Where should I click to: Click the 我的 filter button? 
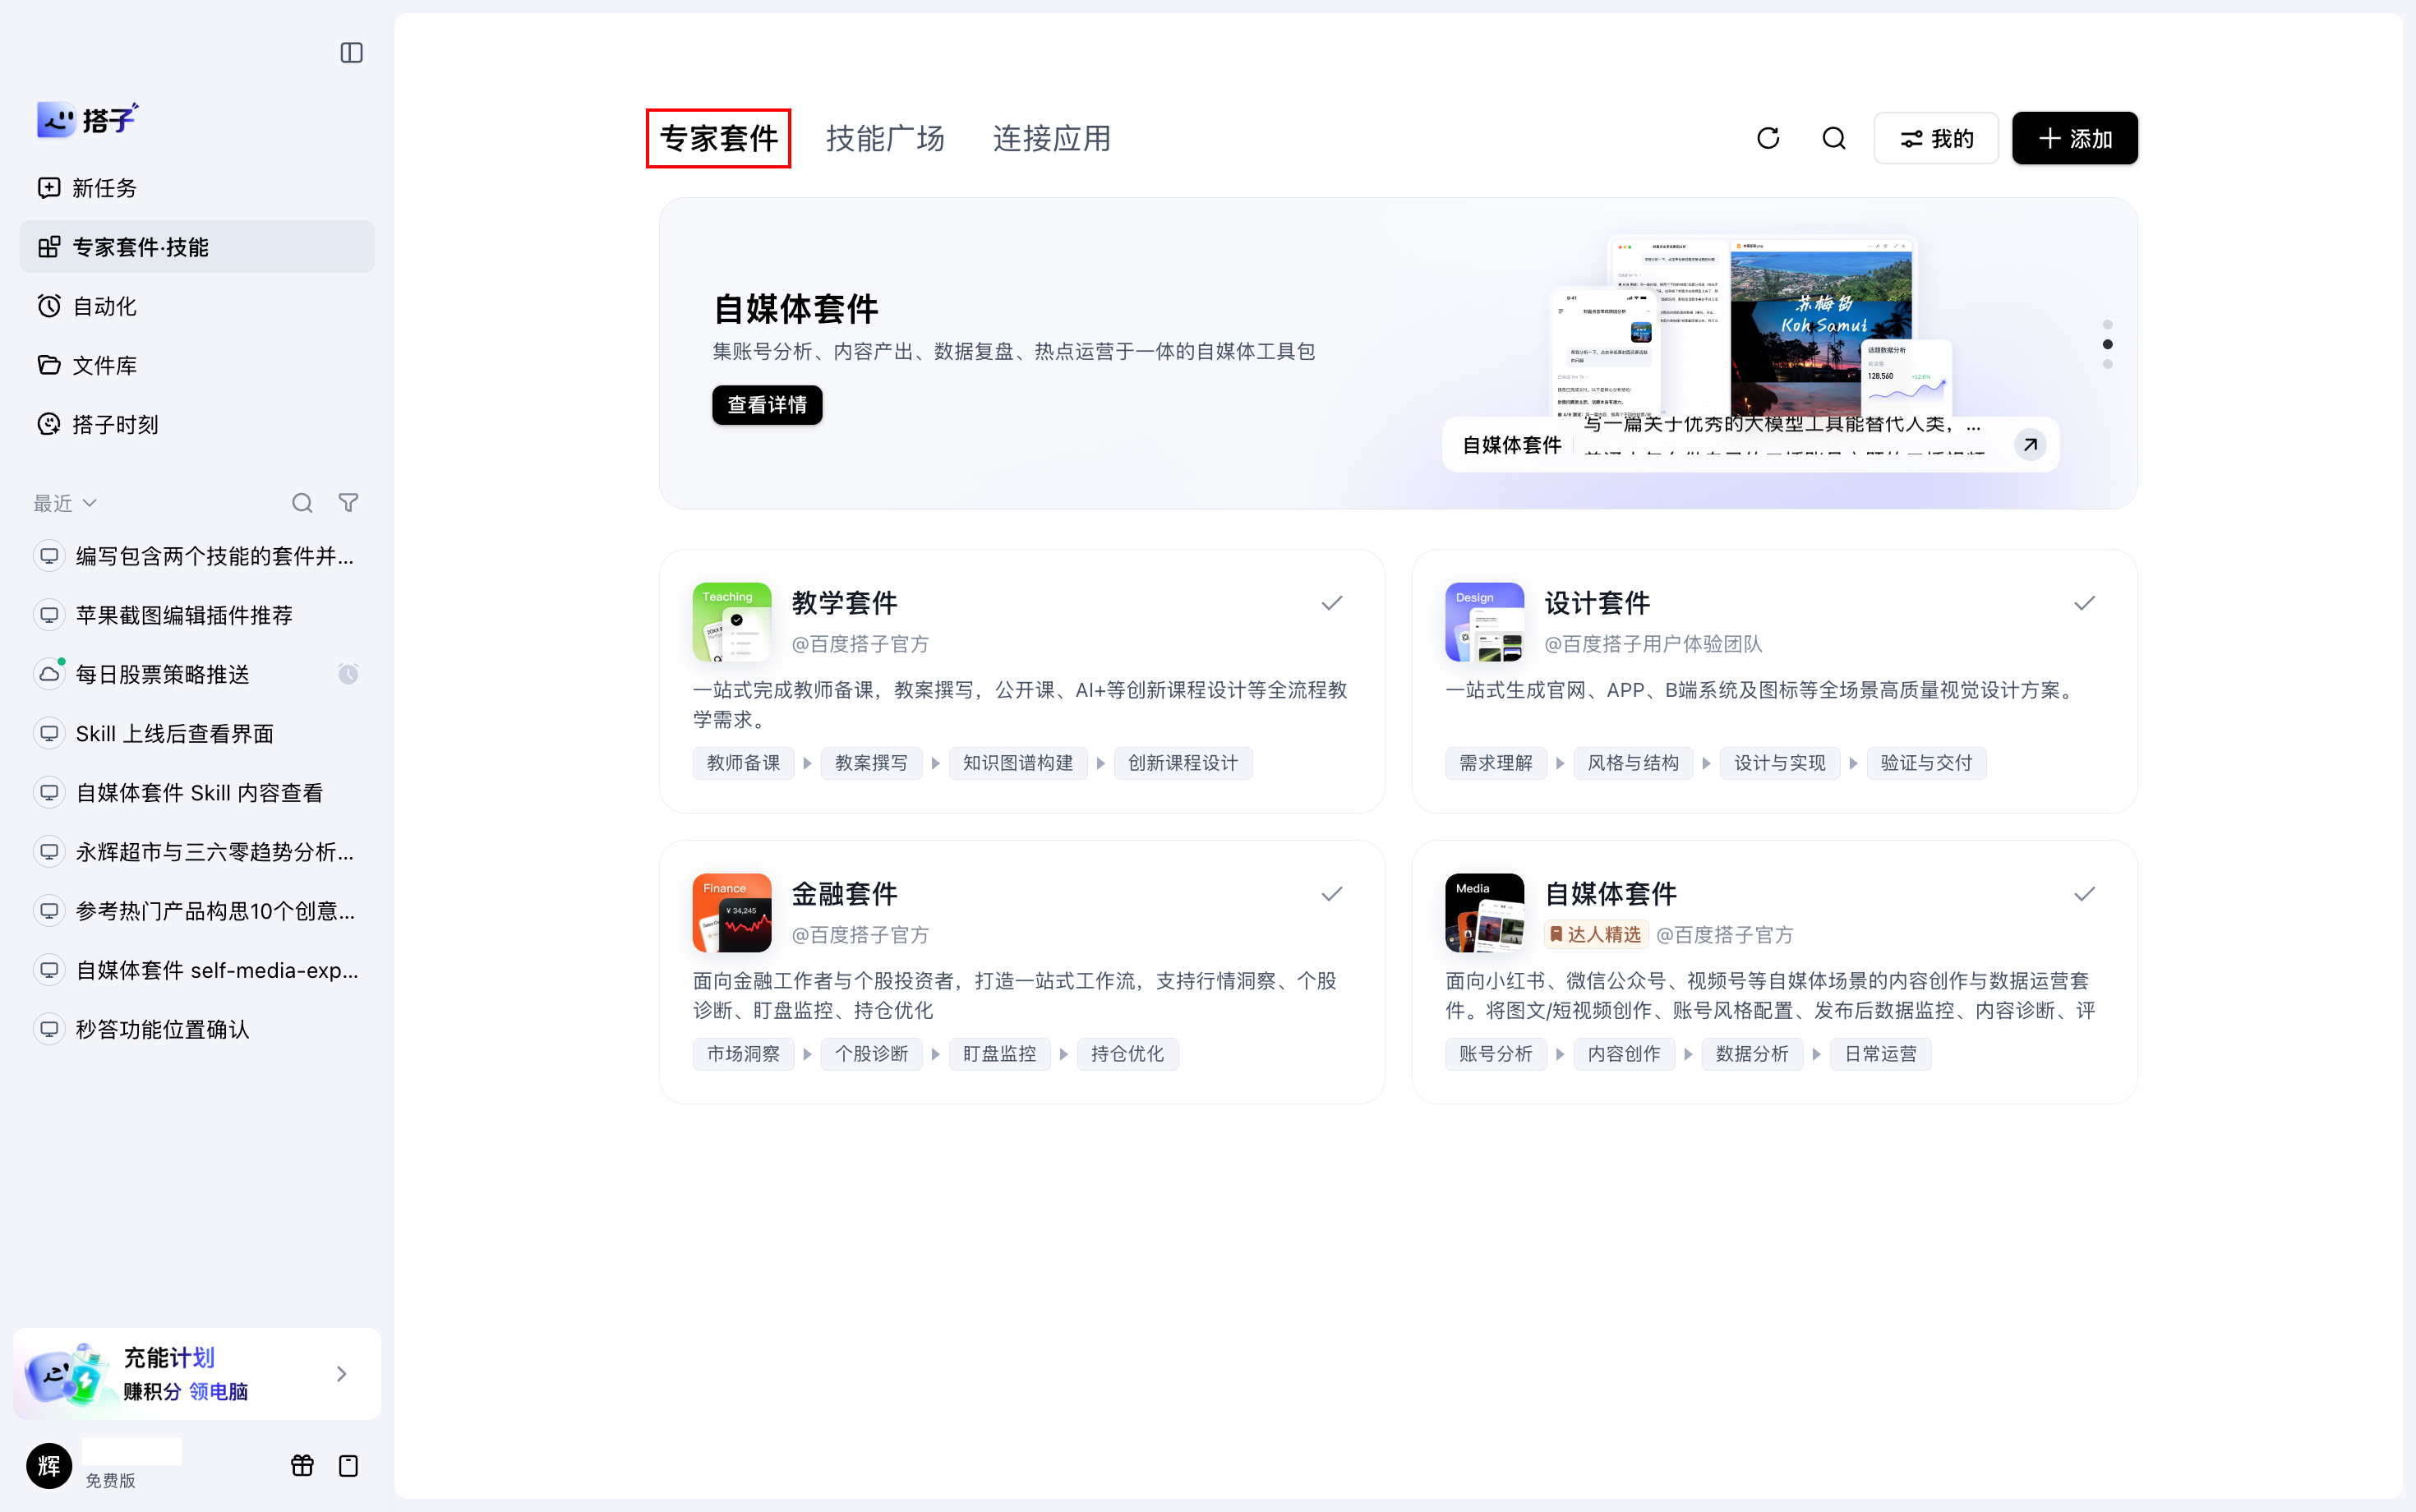click(1936, 138)
